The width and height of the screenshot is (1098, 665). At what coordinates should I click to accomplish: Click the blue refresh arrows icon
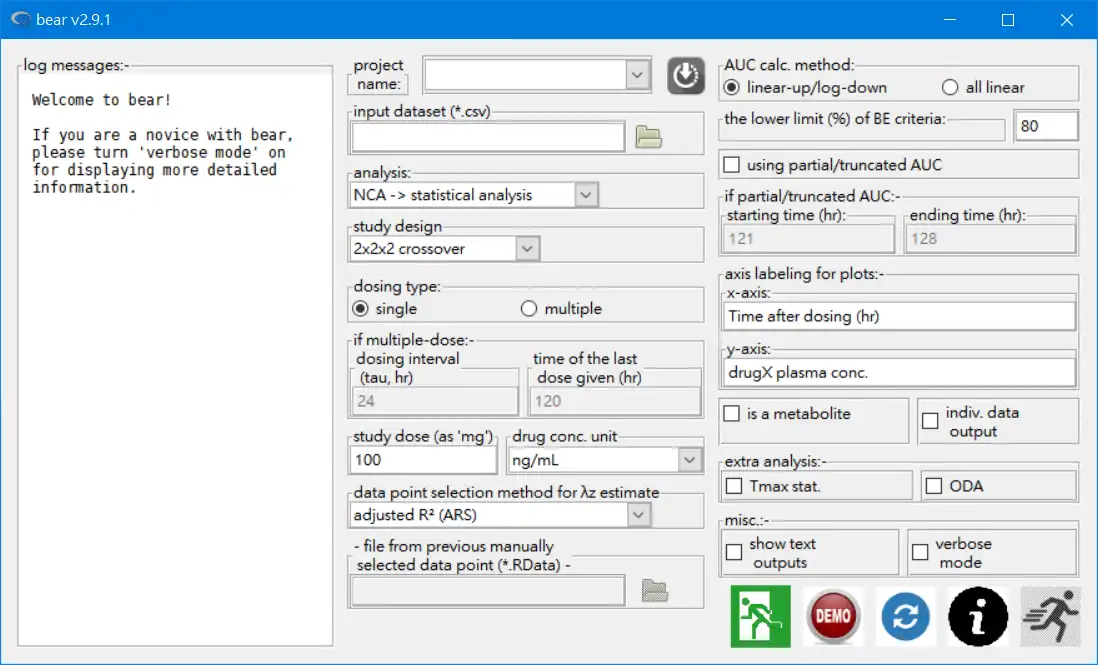(x=905, y=617)
